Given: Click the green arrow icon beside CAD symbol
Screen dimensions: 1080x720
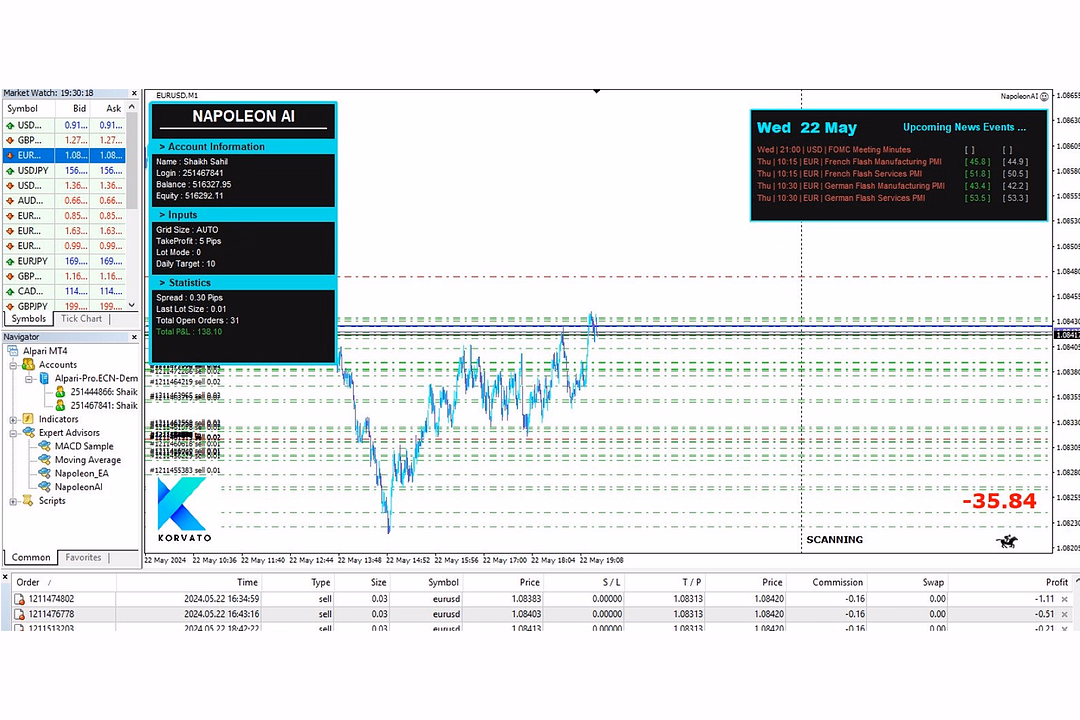Looking at the screenshot, I should point(10,291).
